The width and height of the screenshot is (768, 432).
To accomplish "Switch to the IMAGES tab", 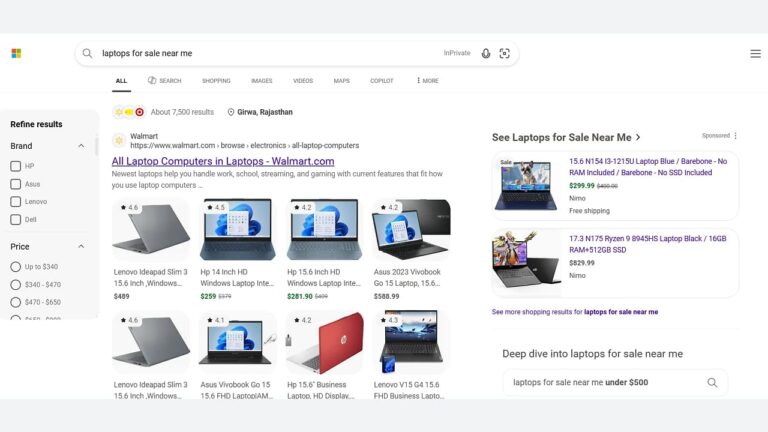I will pos(262,81).
